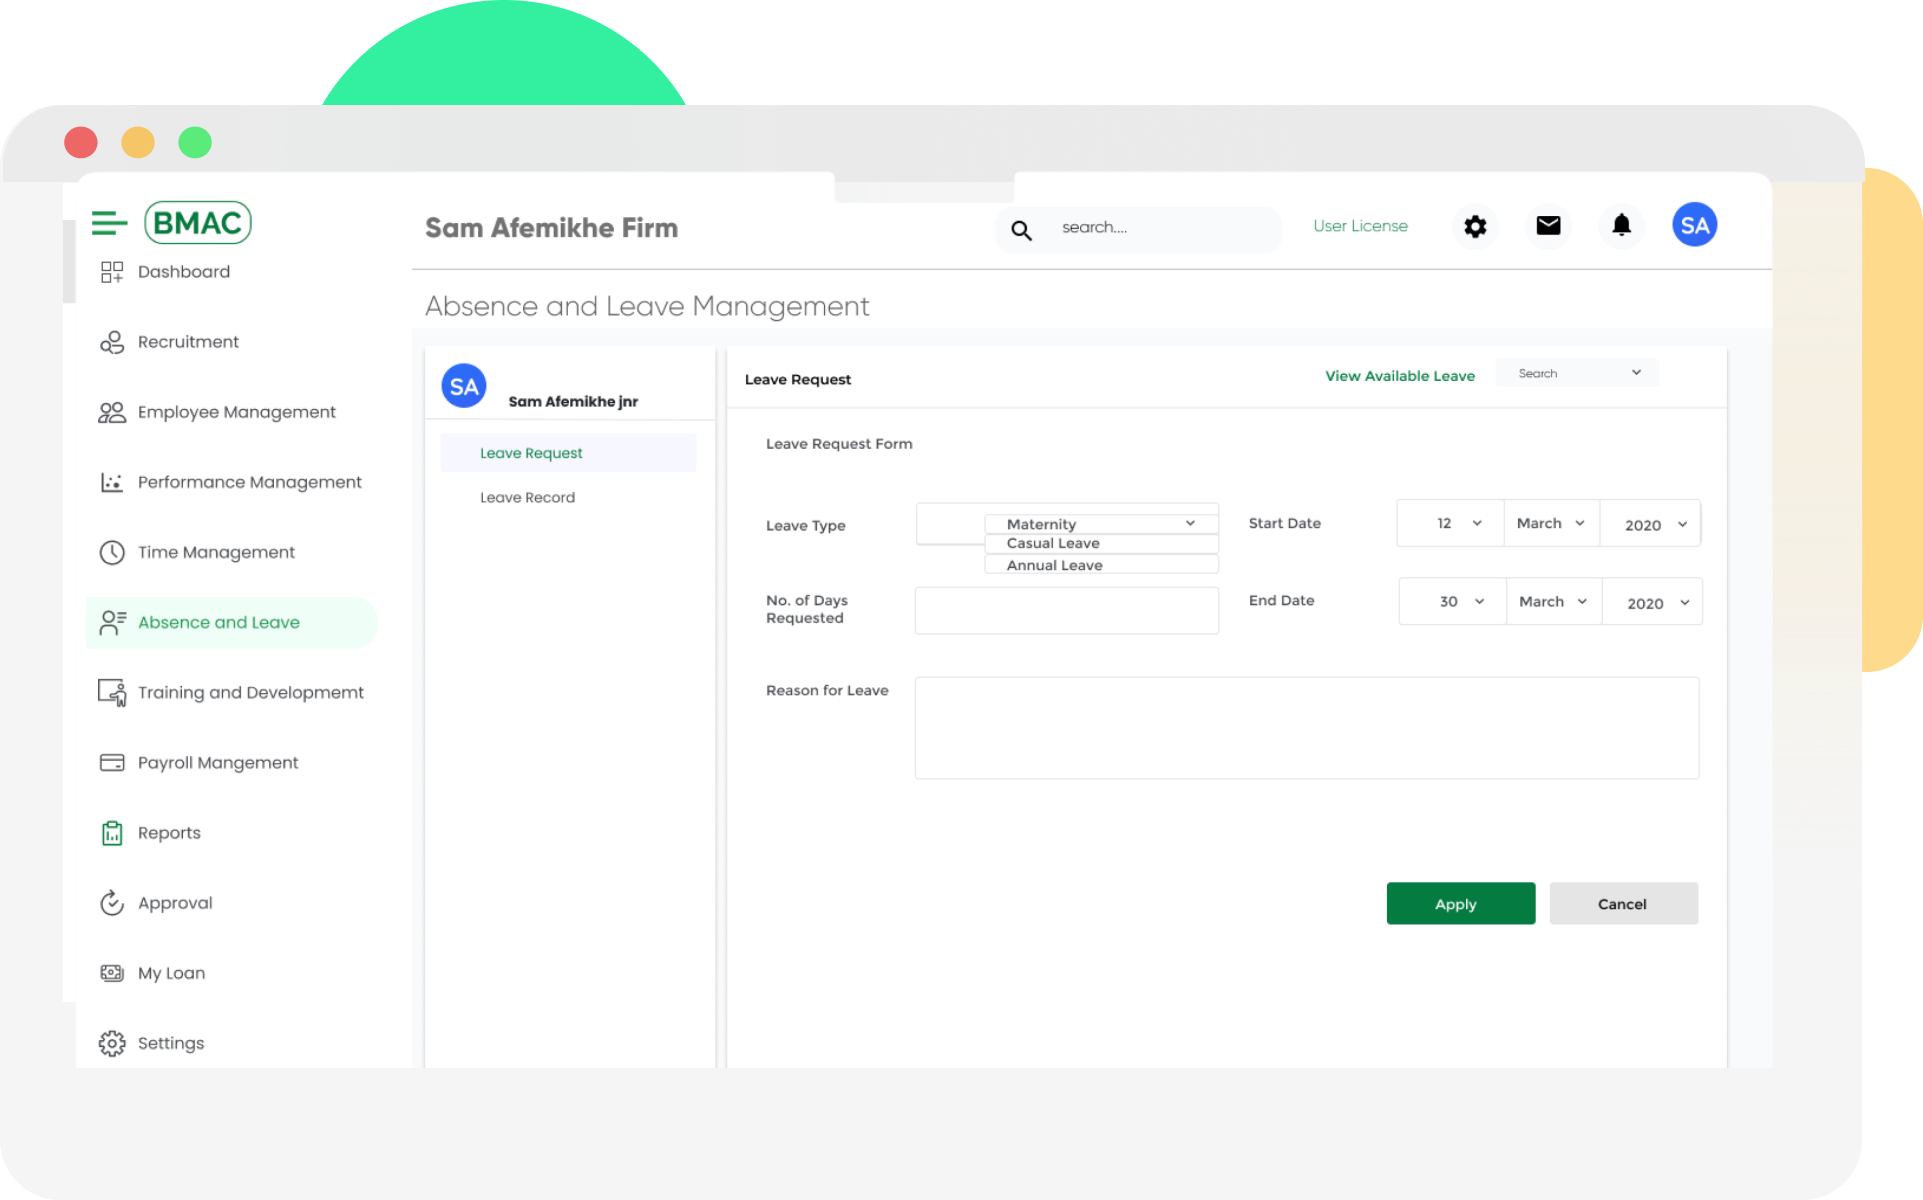1923x1200 pixels.
Task: Select the Leave Record tab
Action: 527,497
